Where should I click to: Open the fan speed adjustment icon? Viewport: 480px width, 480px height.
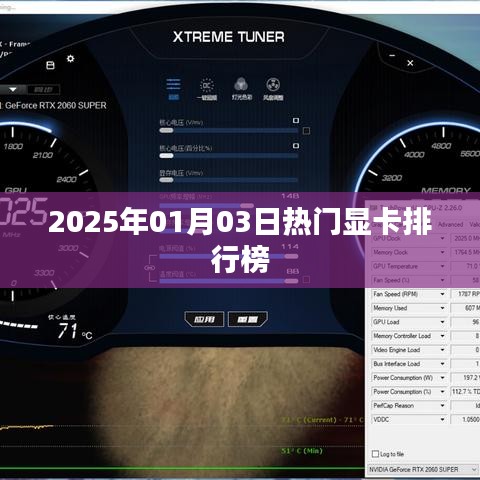coord(273,89)
